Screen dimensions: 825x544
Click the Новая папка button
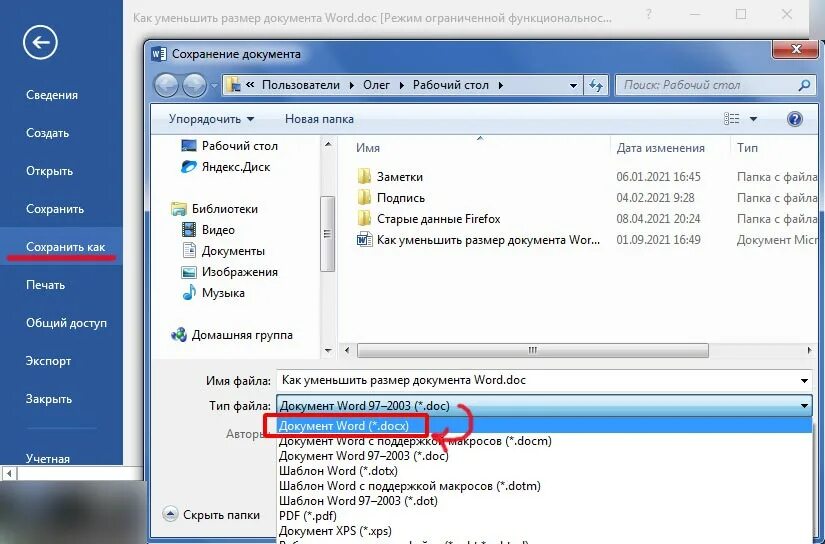coord(319,119)
